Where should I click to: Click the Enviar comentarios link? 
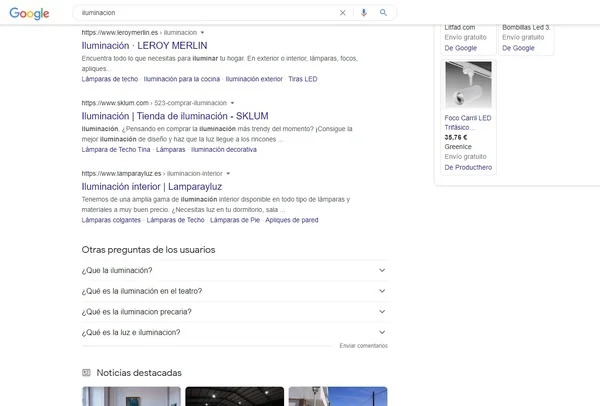(363, 345)
